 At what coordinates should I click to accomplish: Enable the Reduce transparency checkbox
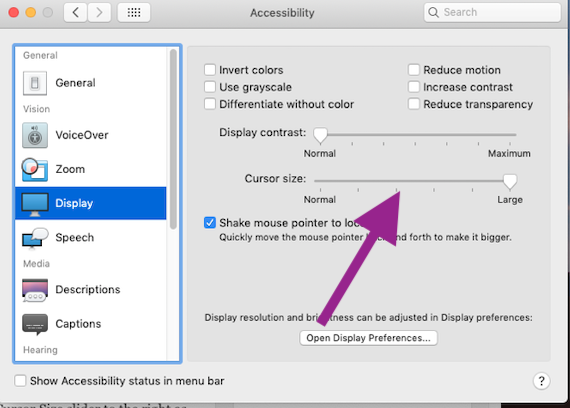point(414,104)
